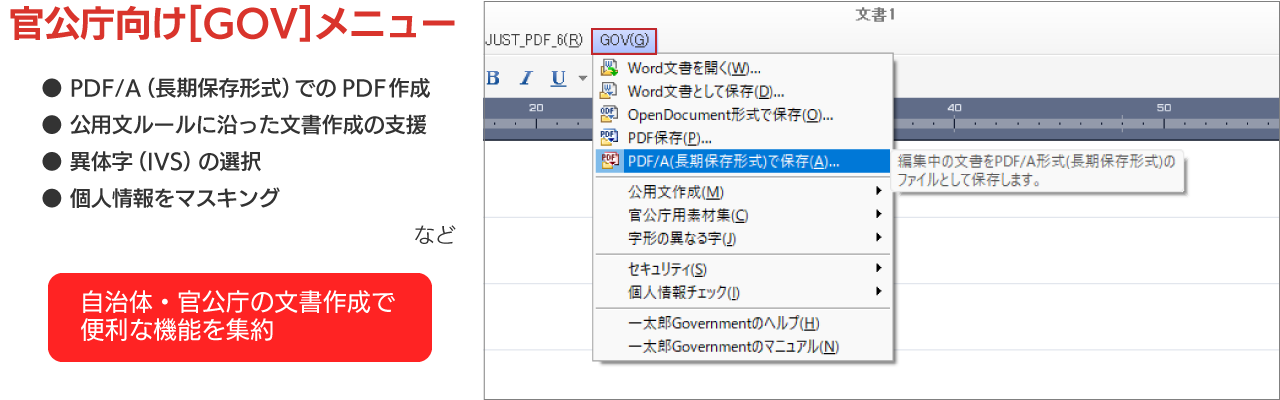Expand 字形の異なる字(J) submenu
Viewport: 1280px width, 400px height.
point(742,237)
